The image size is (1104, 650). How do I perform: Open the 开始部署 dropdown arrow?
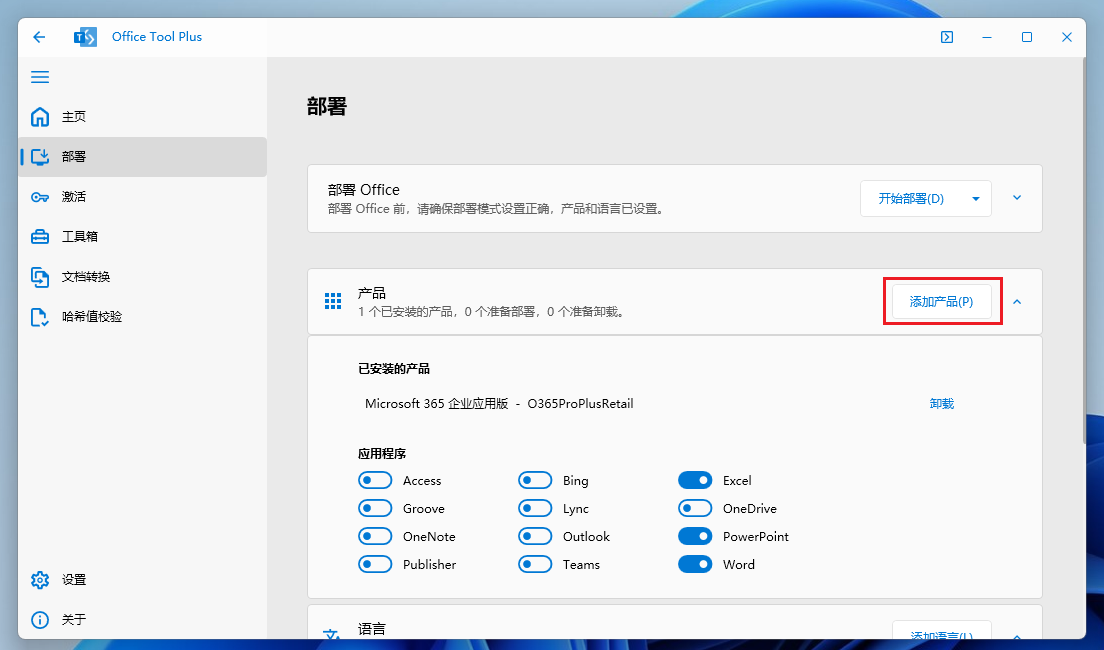(976, 199)
